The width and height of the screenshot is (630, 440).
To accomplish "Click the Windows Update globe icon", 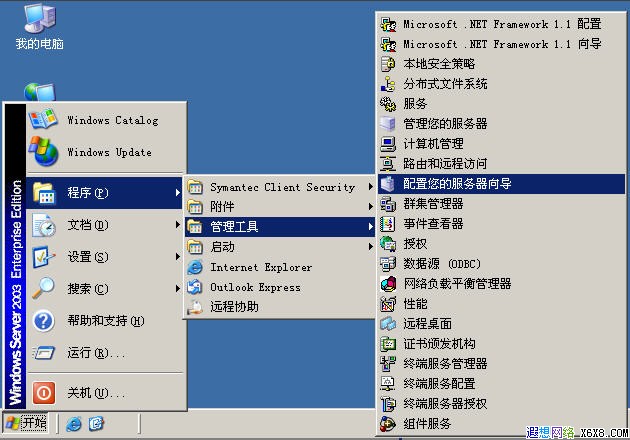I will (x=43, y=152).
